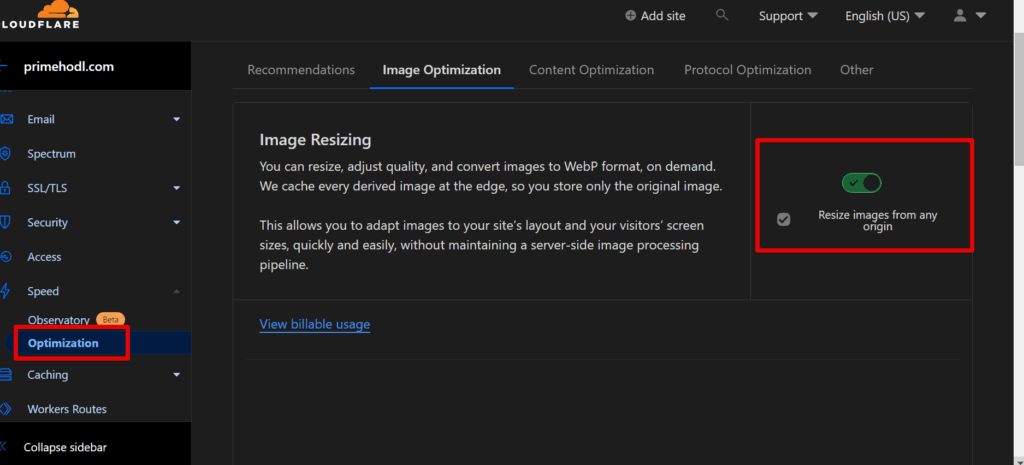Open the Support dropdown menu
Viewport: 1024px width, 465px height.
tap(788, 16)
